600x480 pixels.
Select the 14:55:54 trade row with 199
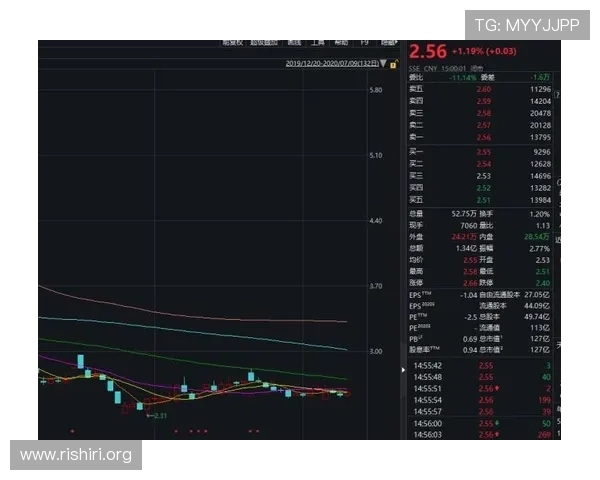pos(481,400)
